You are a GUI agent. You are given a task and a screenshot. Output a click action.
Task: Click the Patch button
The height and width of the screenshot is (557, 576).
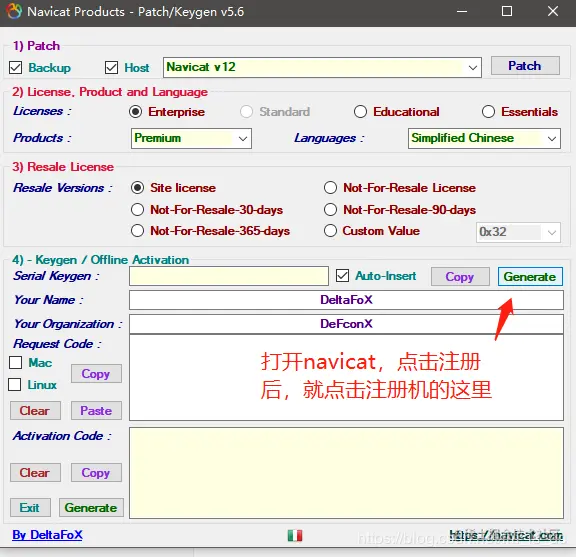525,66
